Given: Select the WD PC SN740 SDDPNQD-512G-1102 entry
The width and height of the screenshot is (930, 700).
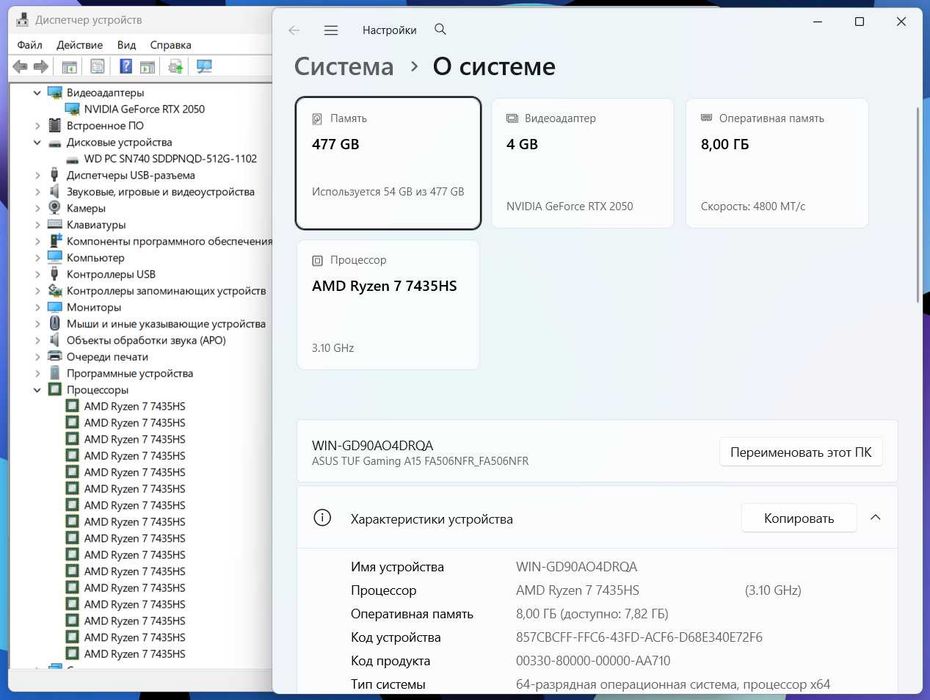Looking at the screenshot, I should point(170,159).
